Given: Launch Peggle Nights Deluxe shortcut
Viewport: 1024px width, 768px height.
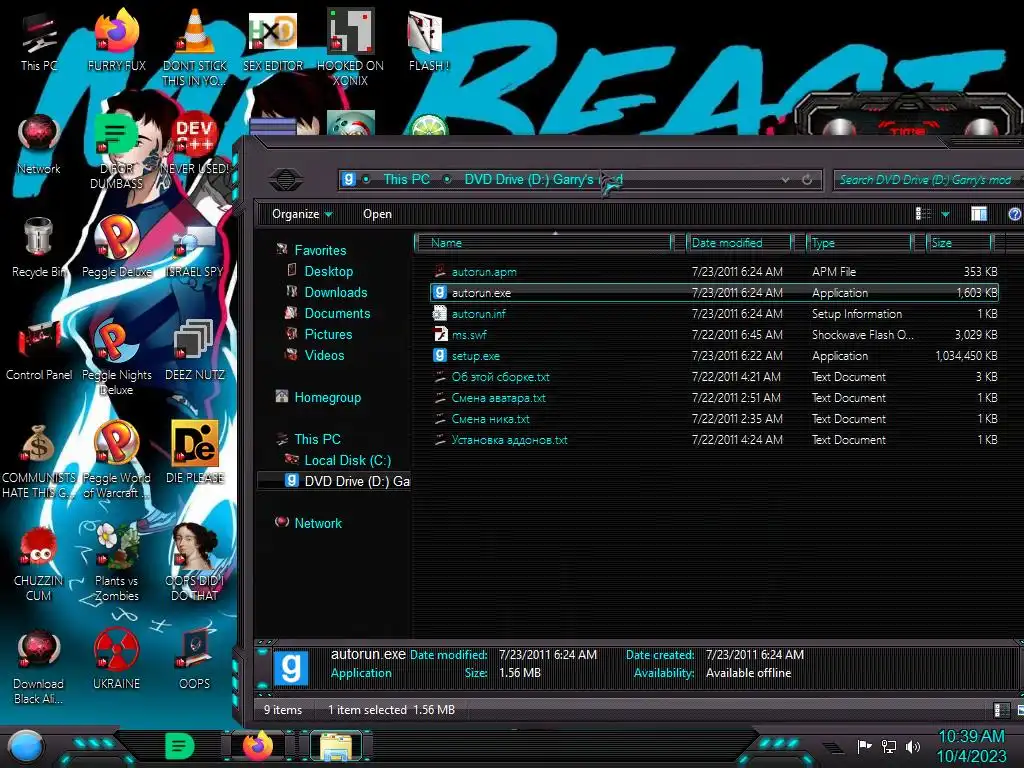Looking at the screenshot, I should pos(116,358).
